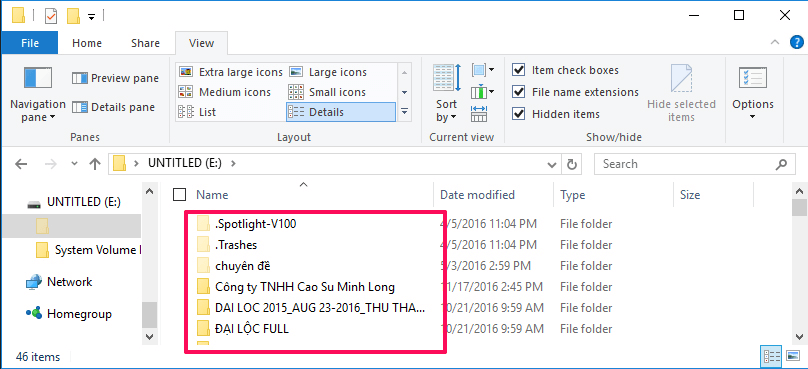Toggle the Preview pane
The width and height of the screenshot is (808, 369).
(x=115, y=78)
